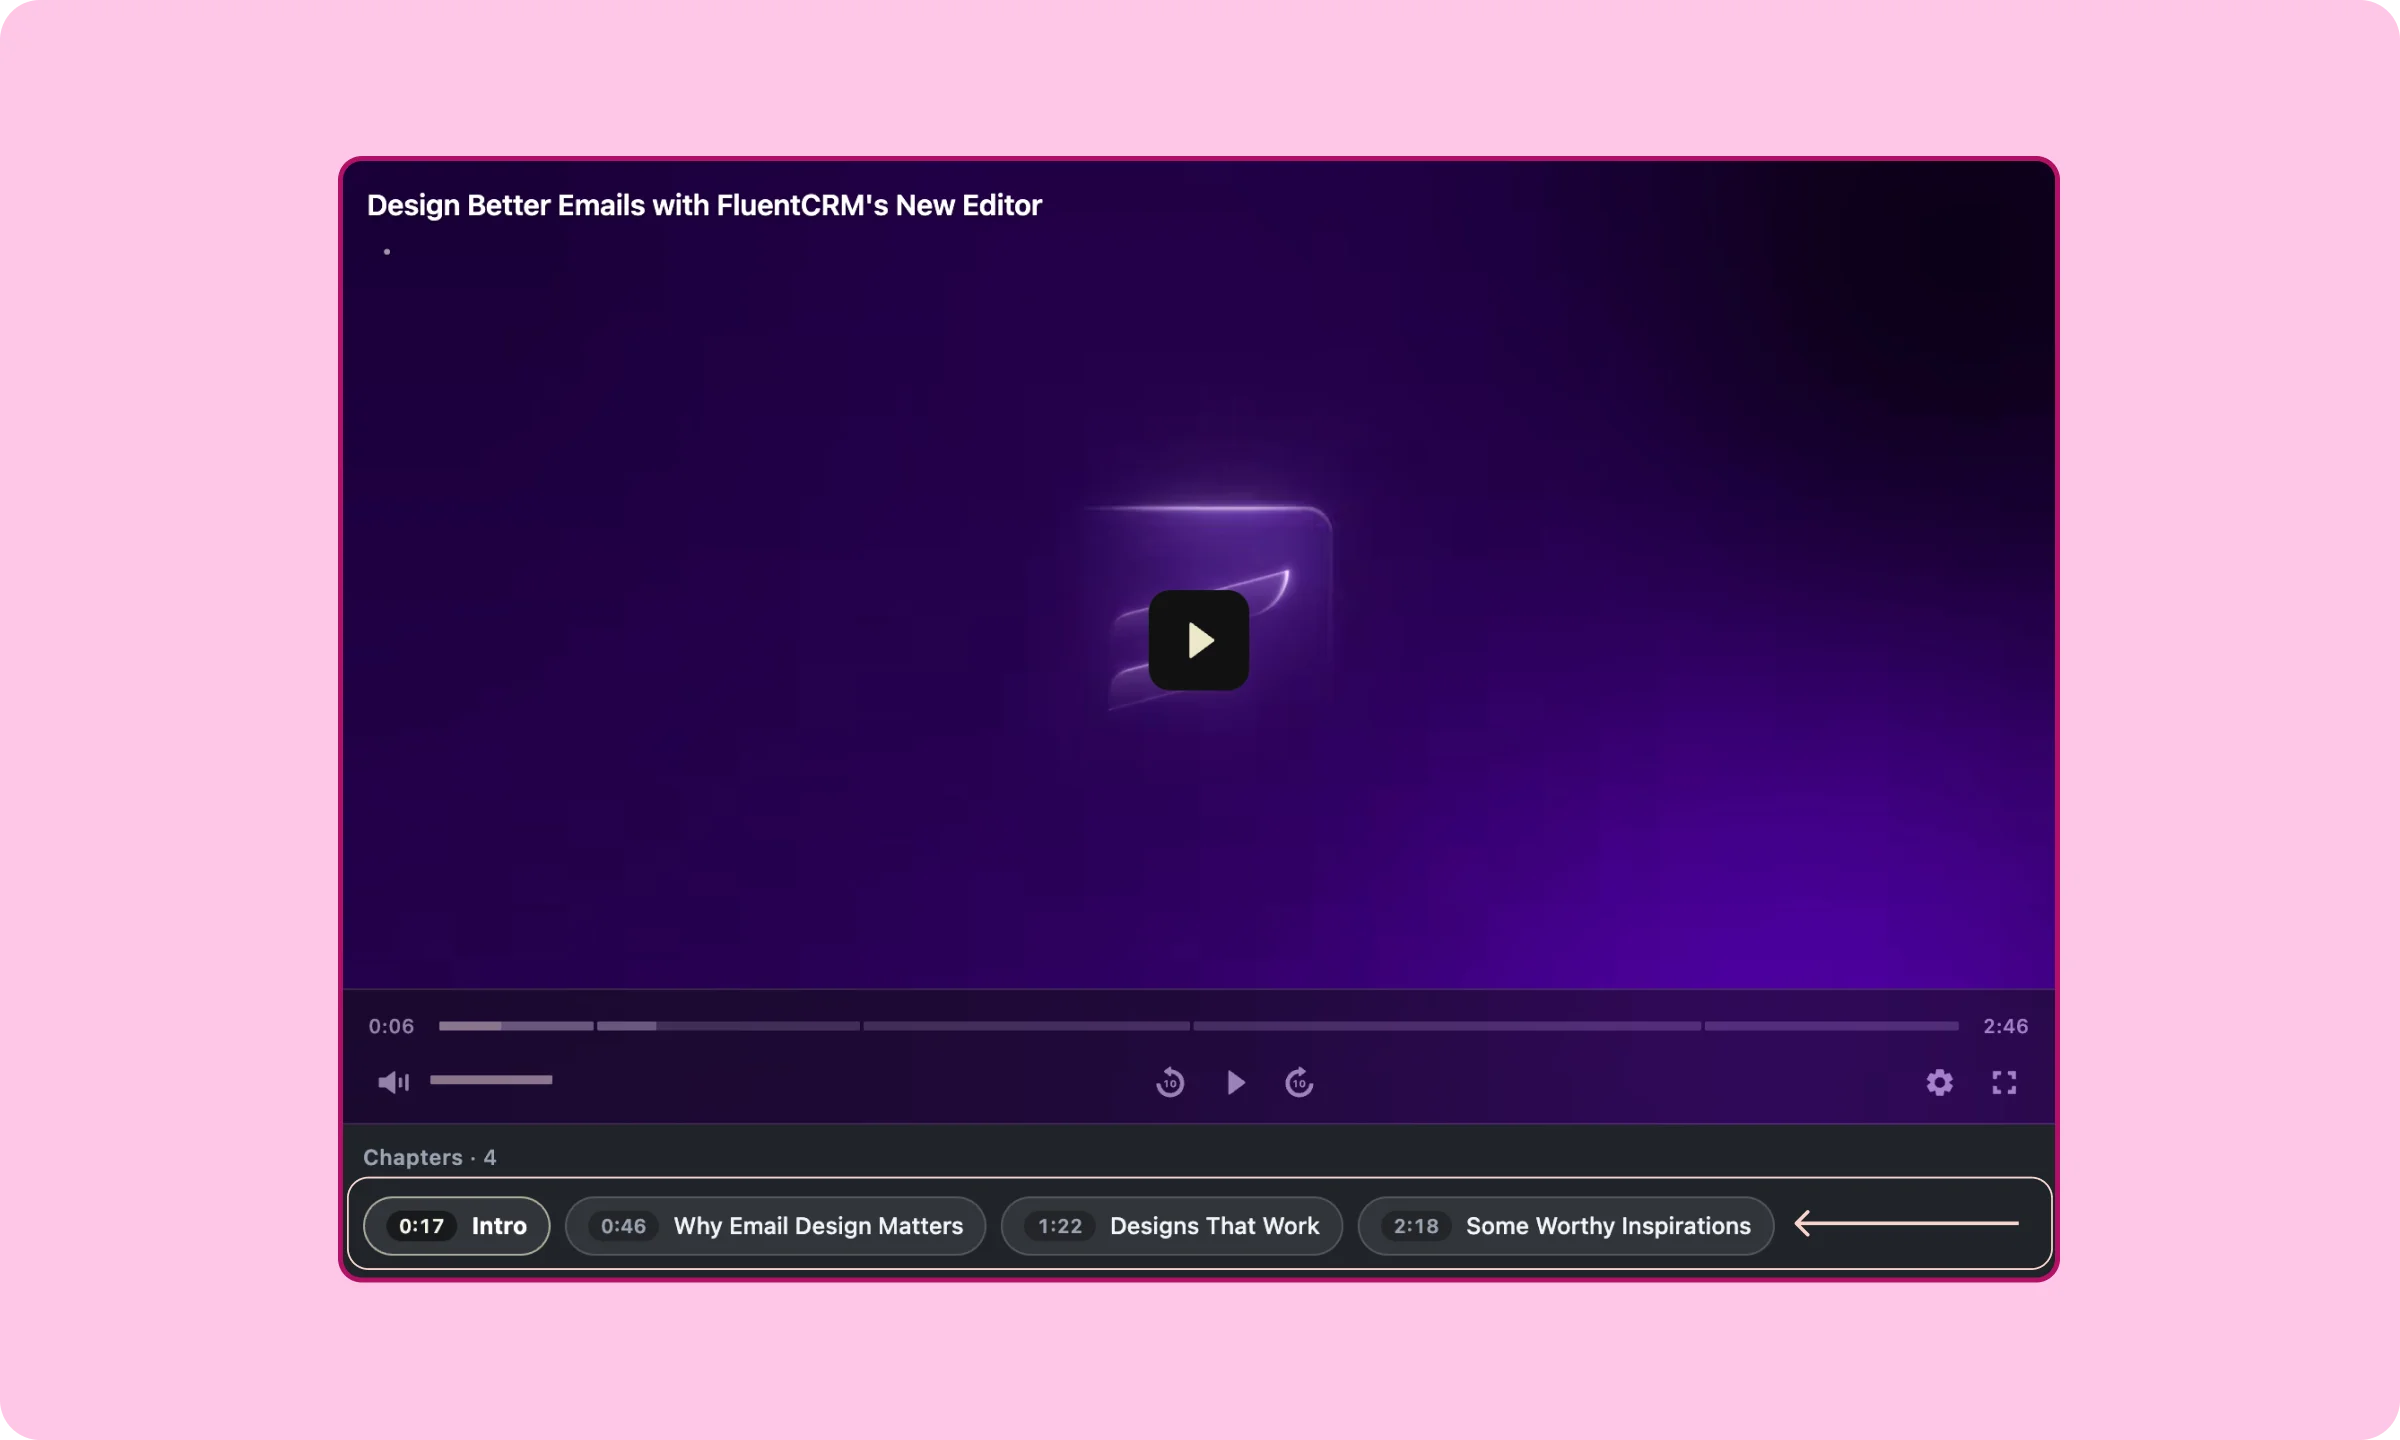Screen dimensions: 2400x1440
Task: Open the player settings gear
Action: coord(1939,1082)
